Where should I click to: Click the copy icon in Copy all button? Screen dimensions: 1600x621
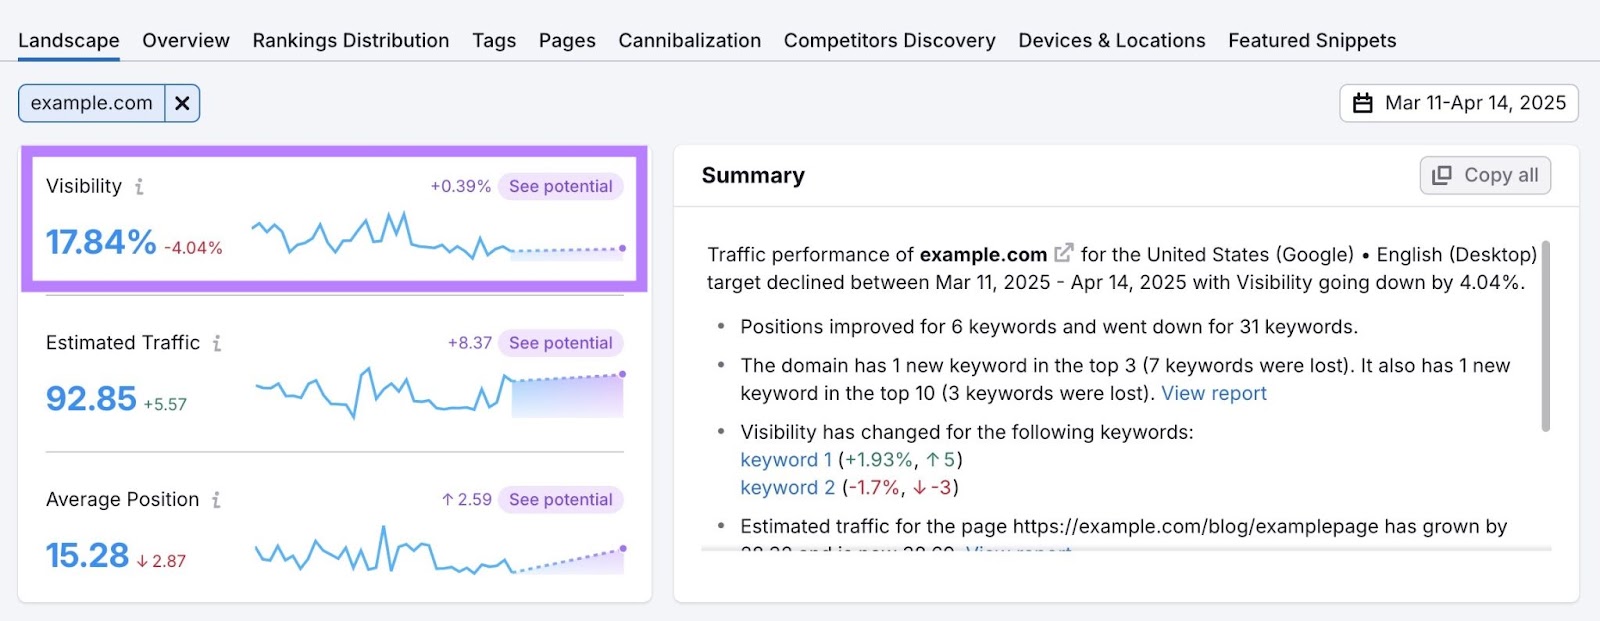coord(1442,176)
